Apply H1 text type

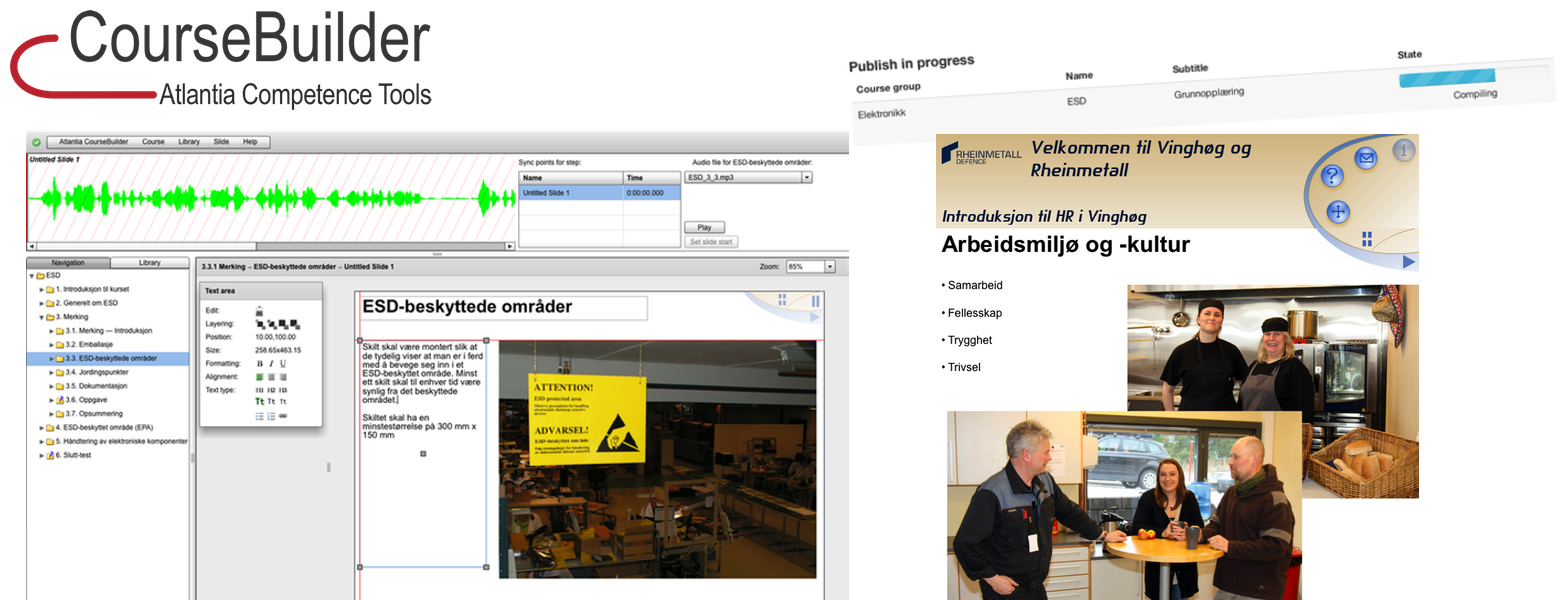click(260, 390)
